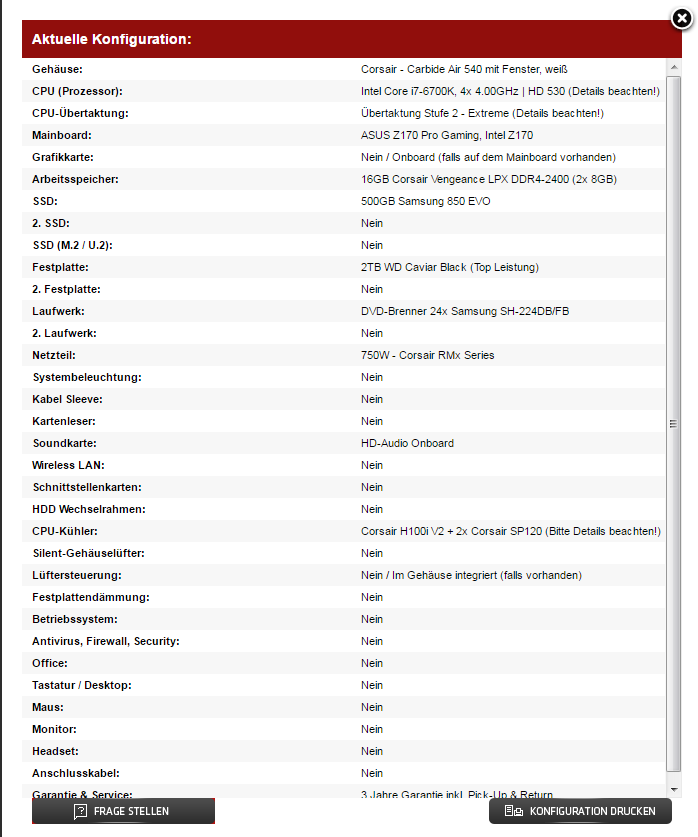Image resolution: width=698 pixels, height=837 pixels.
Task: Click 'Nein' in the Monitor row
Action: tap(371, 729)
